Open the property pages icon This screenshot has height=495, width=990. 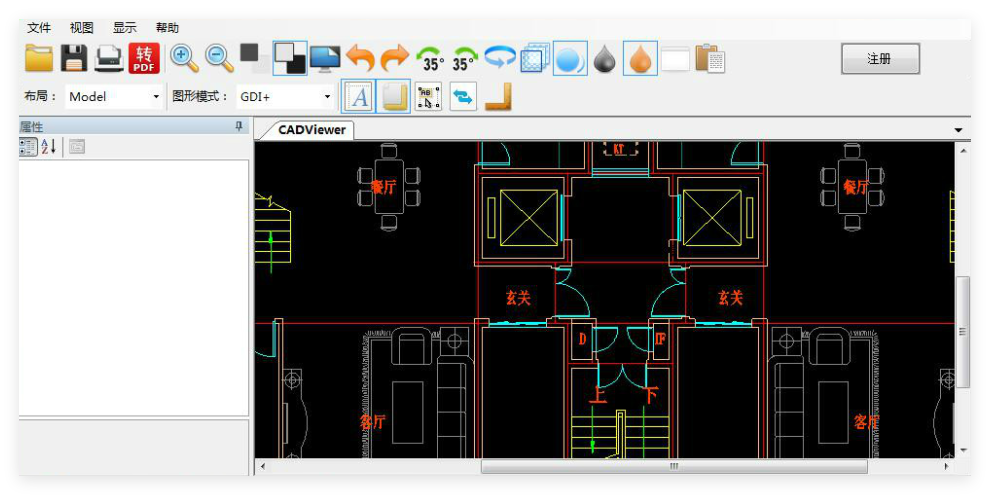76,147
